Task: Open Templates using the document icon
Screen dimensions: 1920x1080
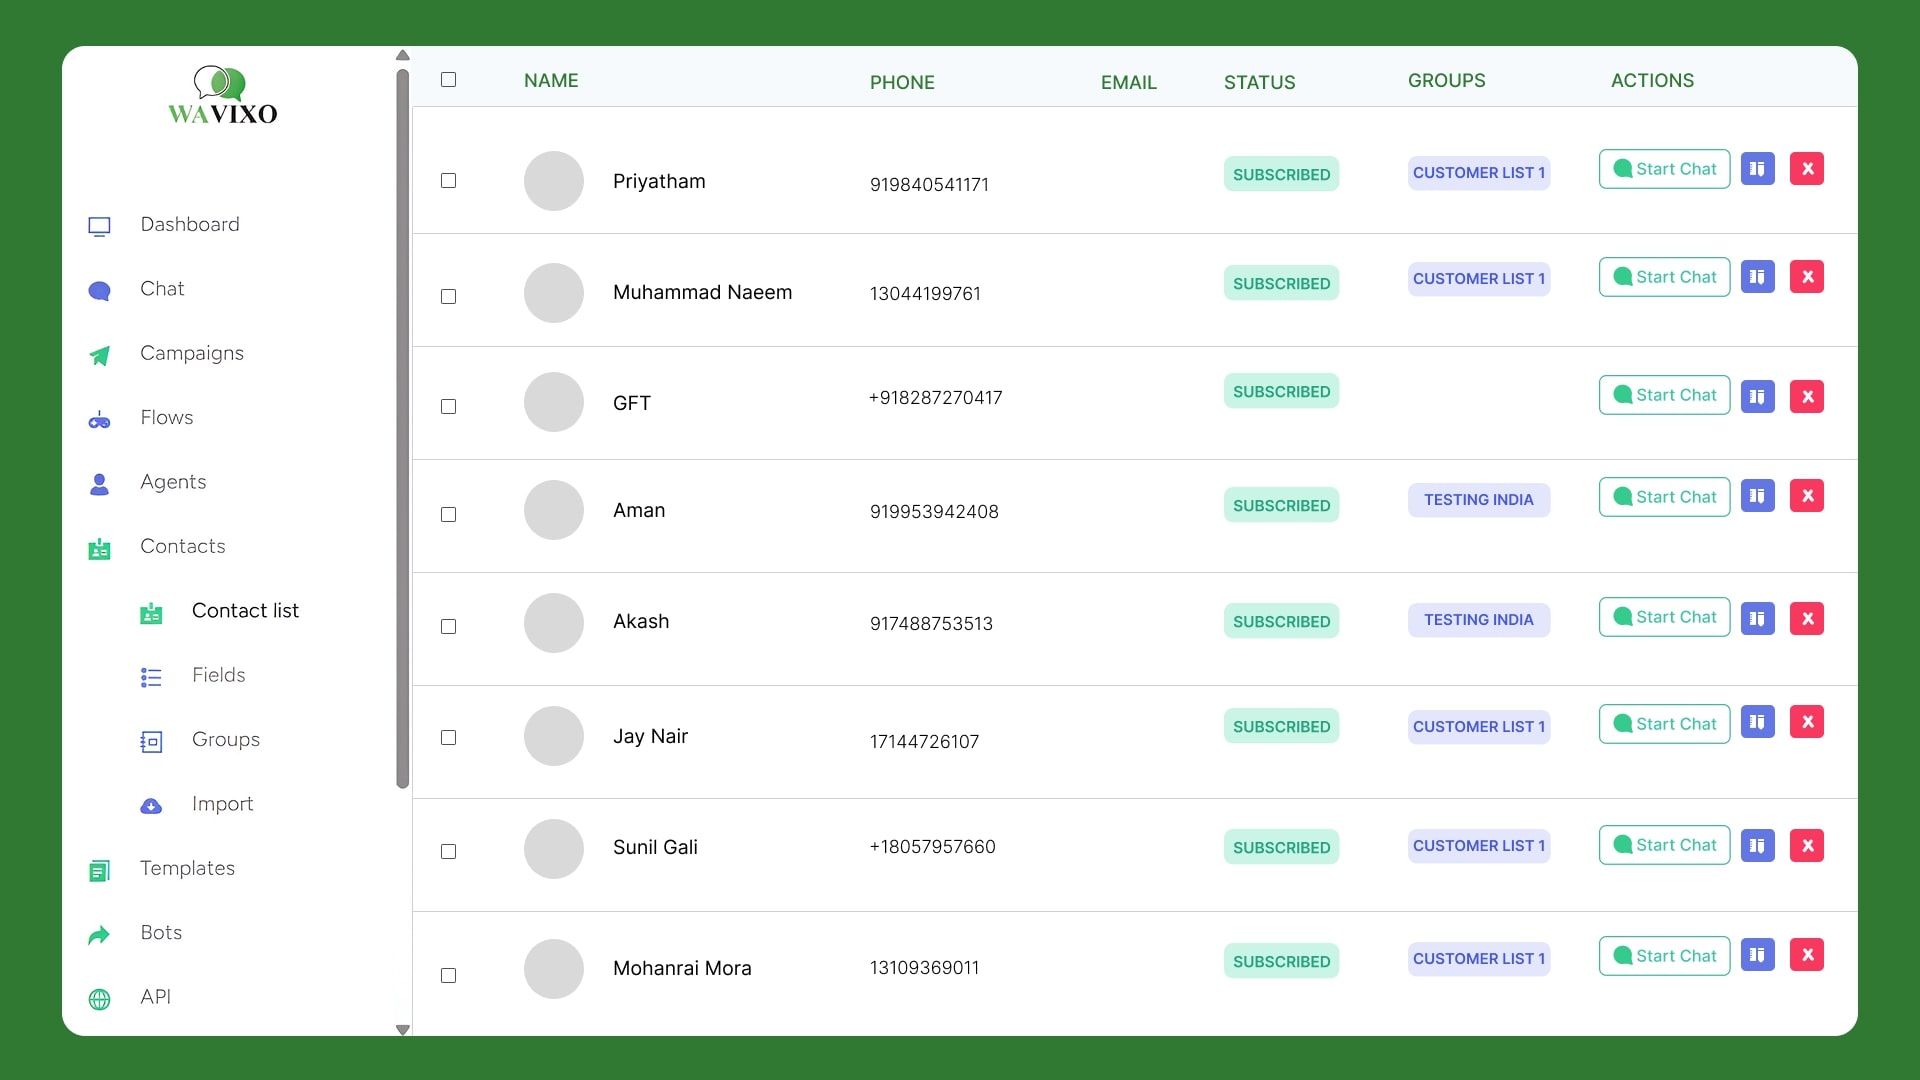Action: pos(100,870)
